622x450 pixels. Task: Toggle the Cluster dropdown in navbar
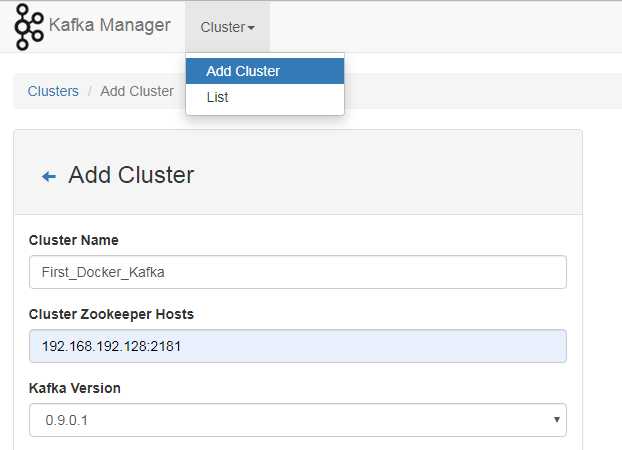228,27
